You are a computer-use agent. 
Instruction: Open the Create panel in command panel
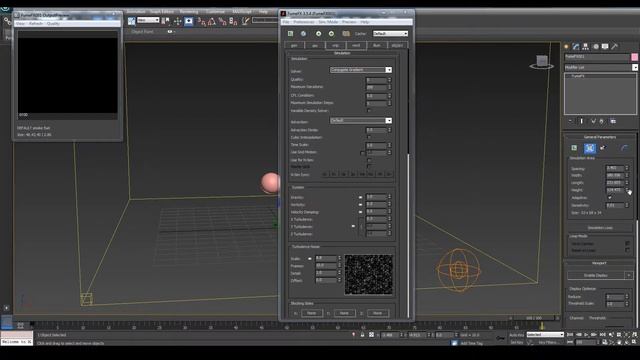point(566,47)
